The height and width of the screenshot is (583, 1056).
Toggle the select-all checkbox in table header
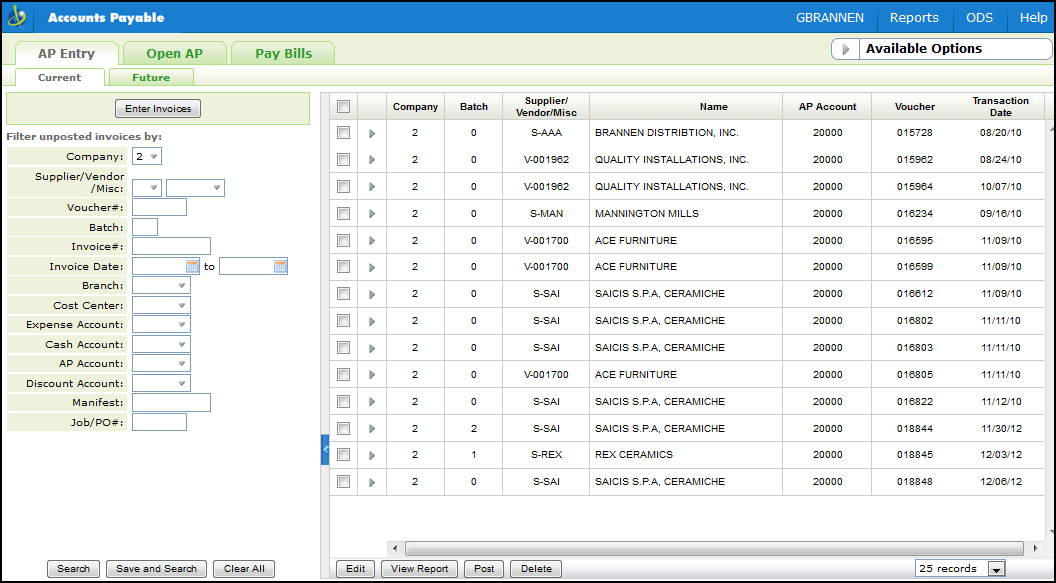click(x=344, y=107)
